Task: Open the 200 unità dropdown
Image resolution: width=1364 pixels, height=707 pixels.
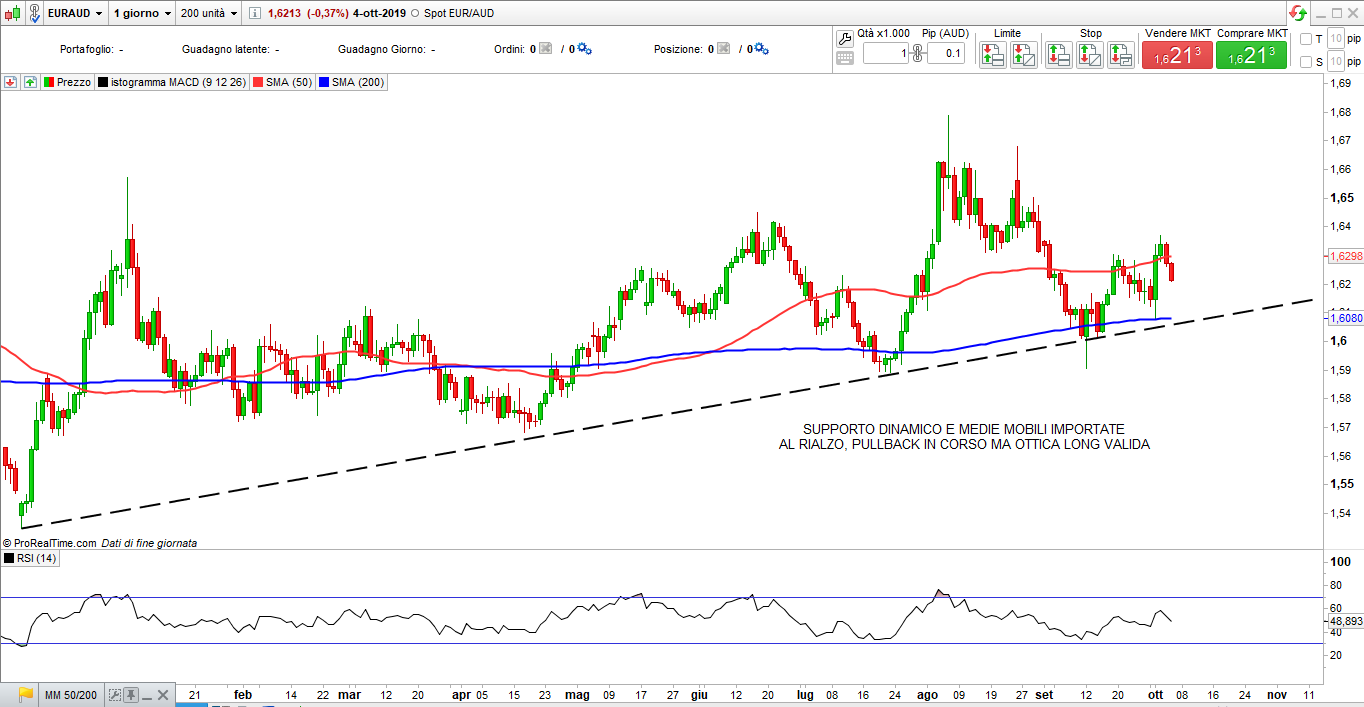Action: (x=209, y=13)
